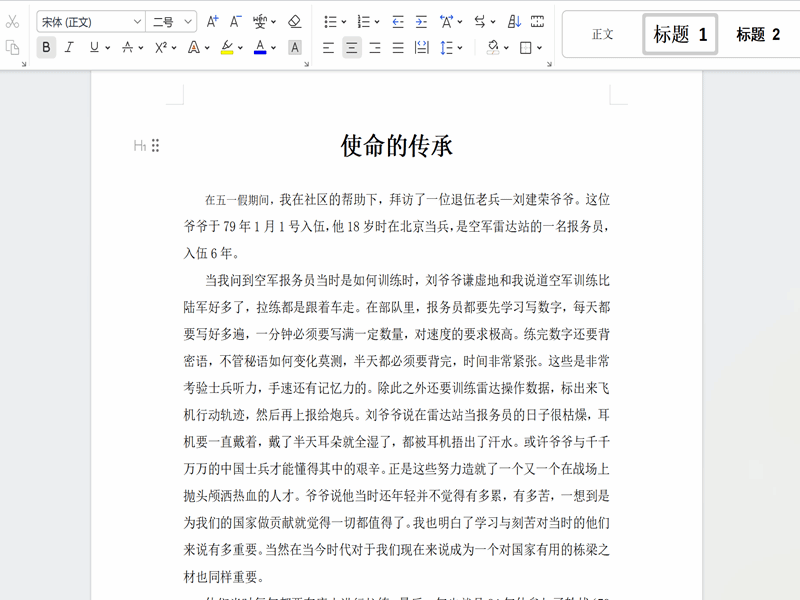Expand the underline style dropdown arrow
Viewport: 800px width, 600px height.
[108, 48]
